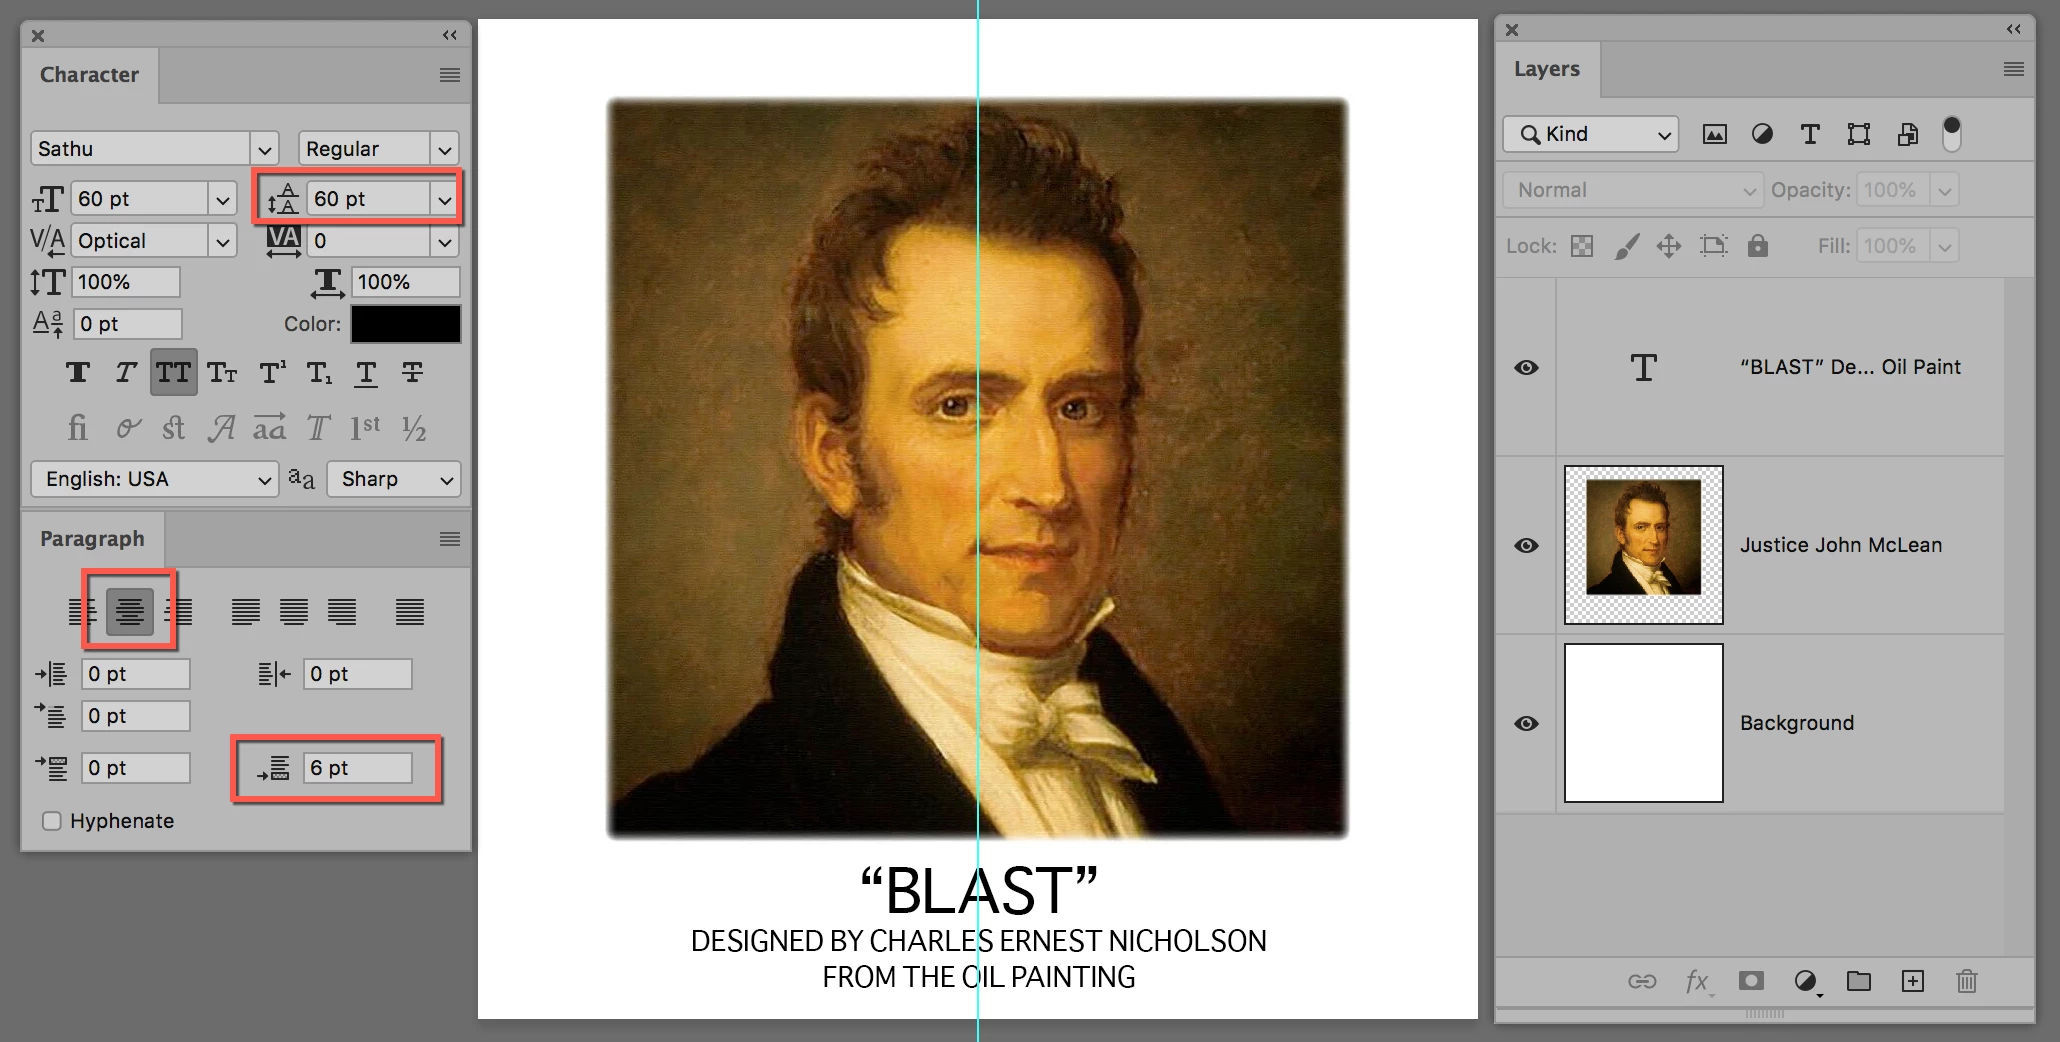2060x1042 pixels.
Task: Hide the Background layer
Action: tap(1526, 723)
